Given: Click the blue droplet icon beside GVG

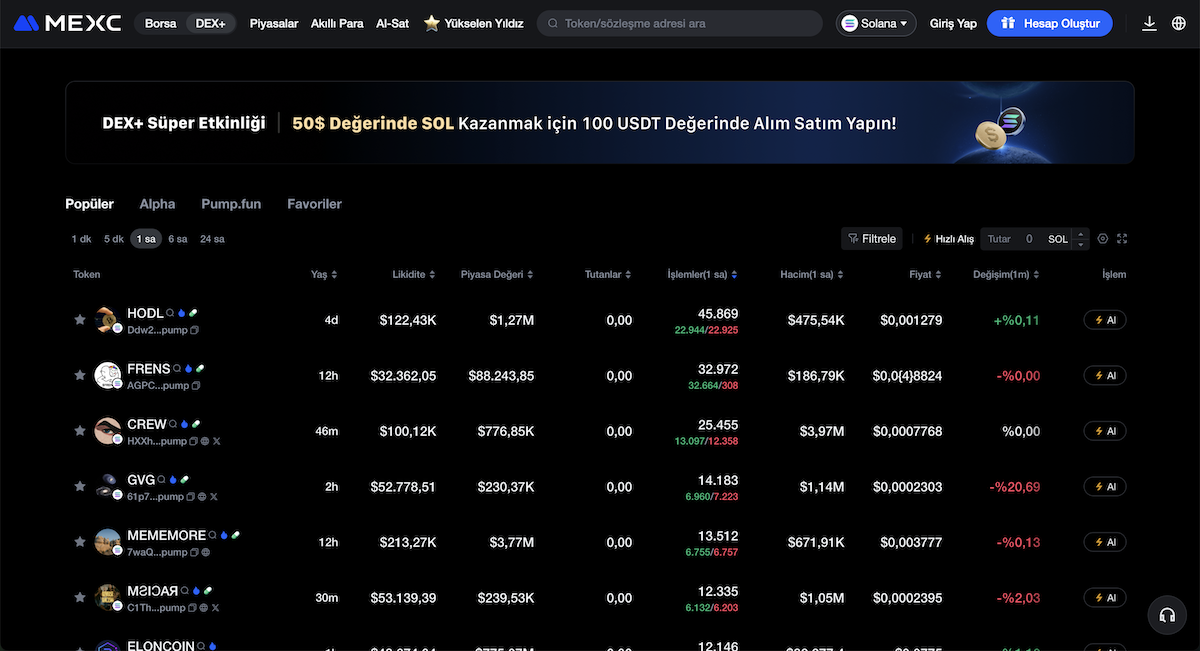Looking at the screenshot, I should [173, 480].
